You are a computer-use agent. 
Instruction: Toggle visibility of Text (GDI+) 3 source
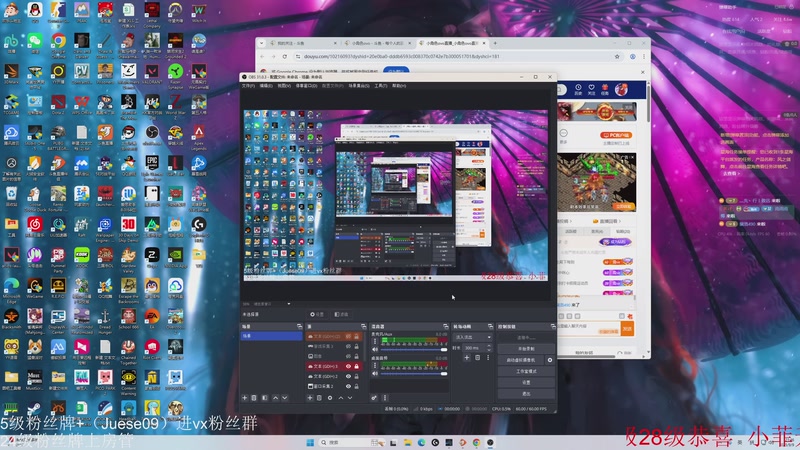click(348, 366)
